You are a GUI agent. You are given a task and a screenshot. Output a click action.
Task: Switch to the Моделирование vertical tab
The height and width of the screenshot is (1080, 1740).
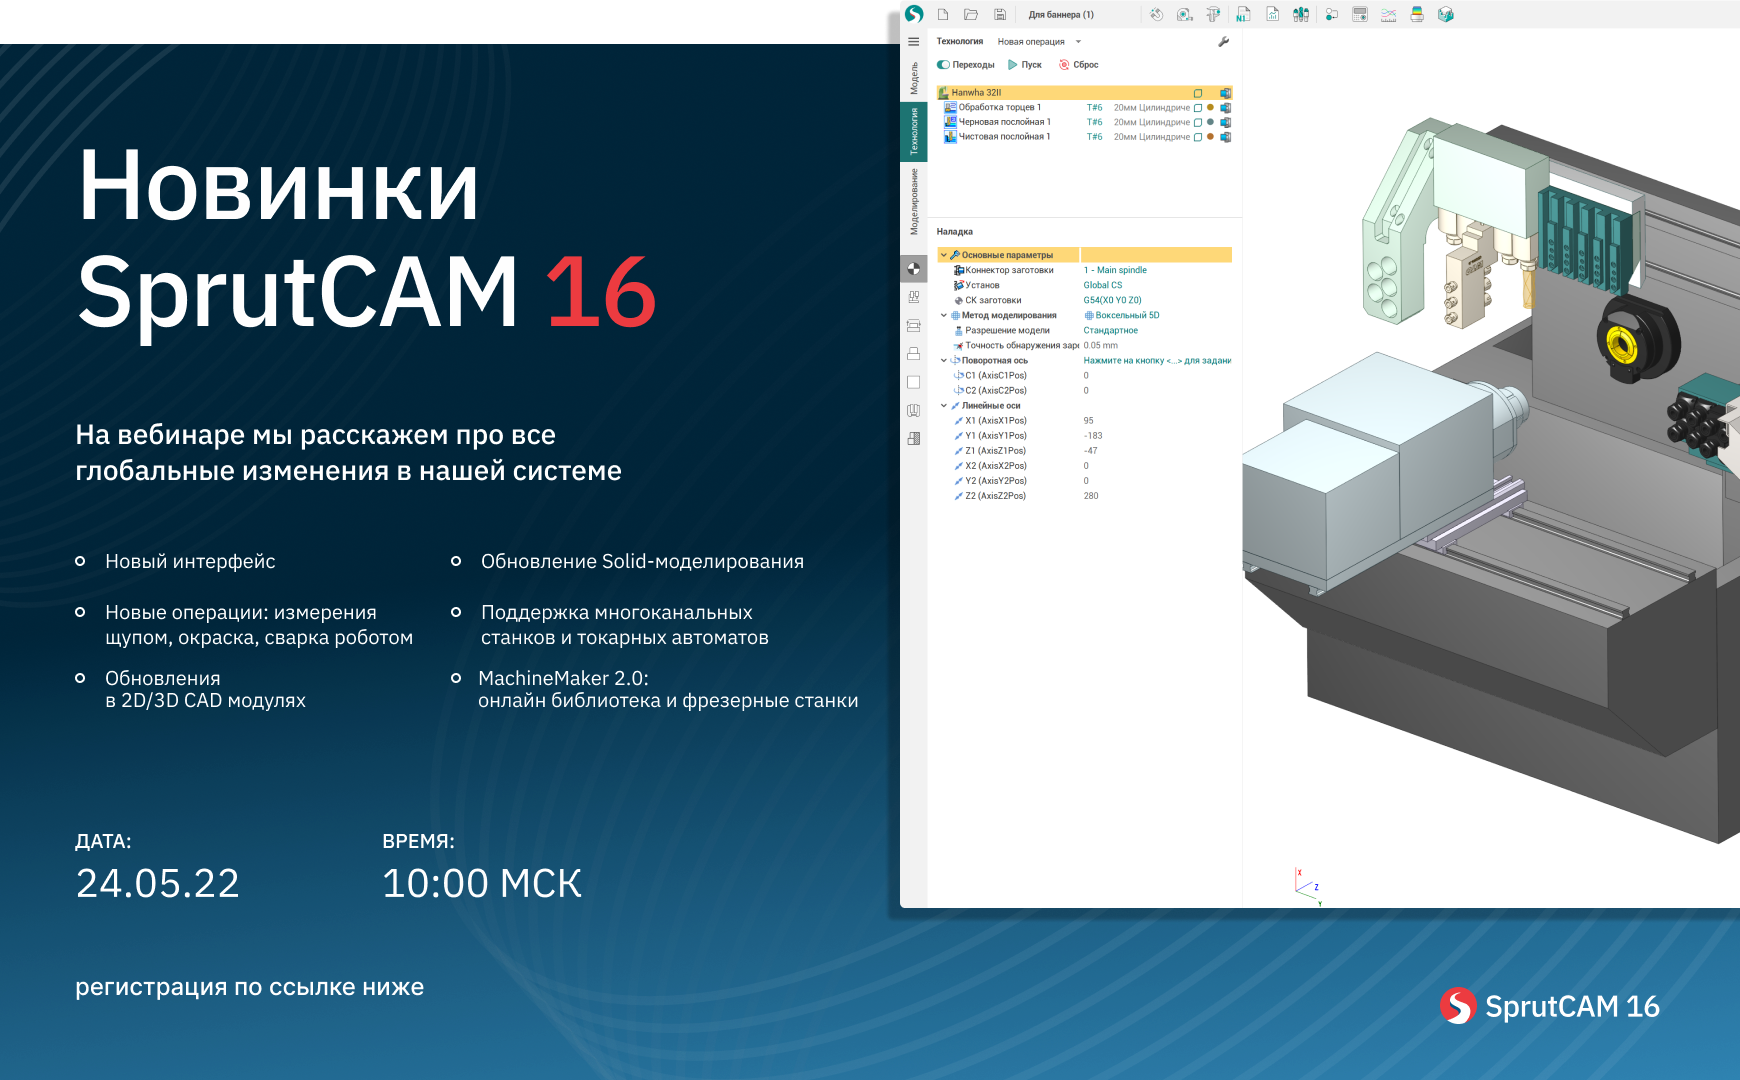[x=914, y=202]
